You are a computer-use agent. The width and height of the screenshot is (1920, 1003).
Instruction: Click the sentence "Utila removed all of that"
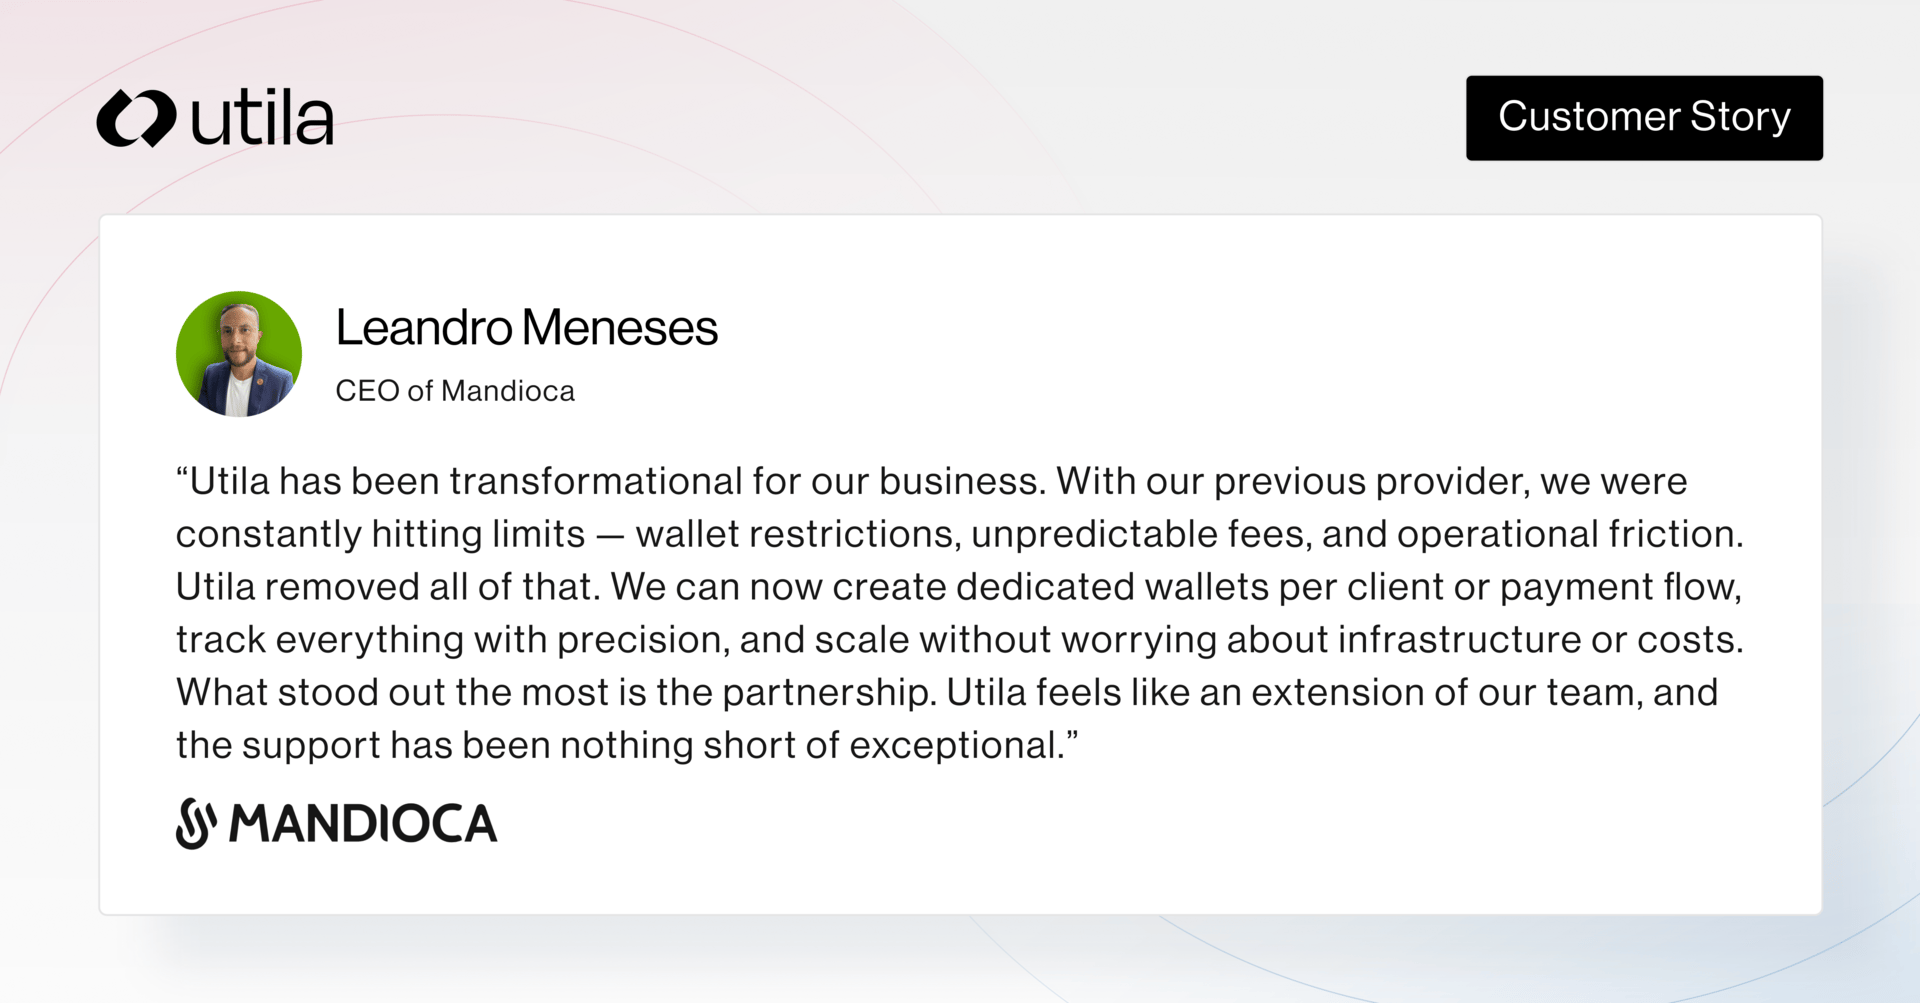pyautogui.click(x=384, y=587)
